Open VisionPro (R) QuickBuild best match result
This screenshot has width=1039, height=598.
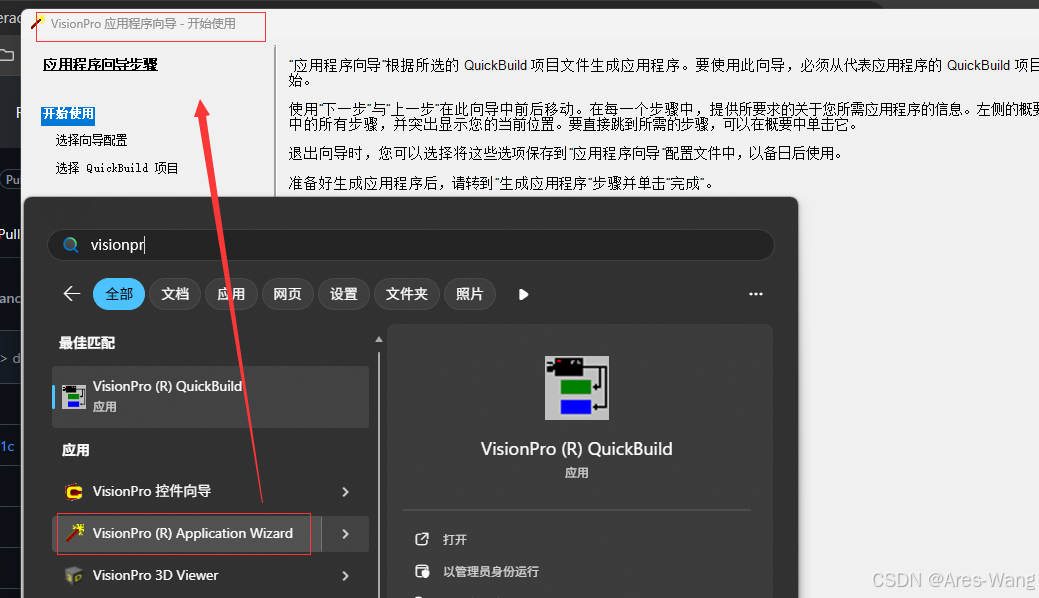pyautogui.click(x=210, y=396)
